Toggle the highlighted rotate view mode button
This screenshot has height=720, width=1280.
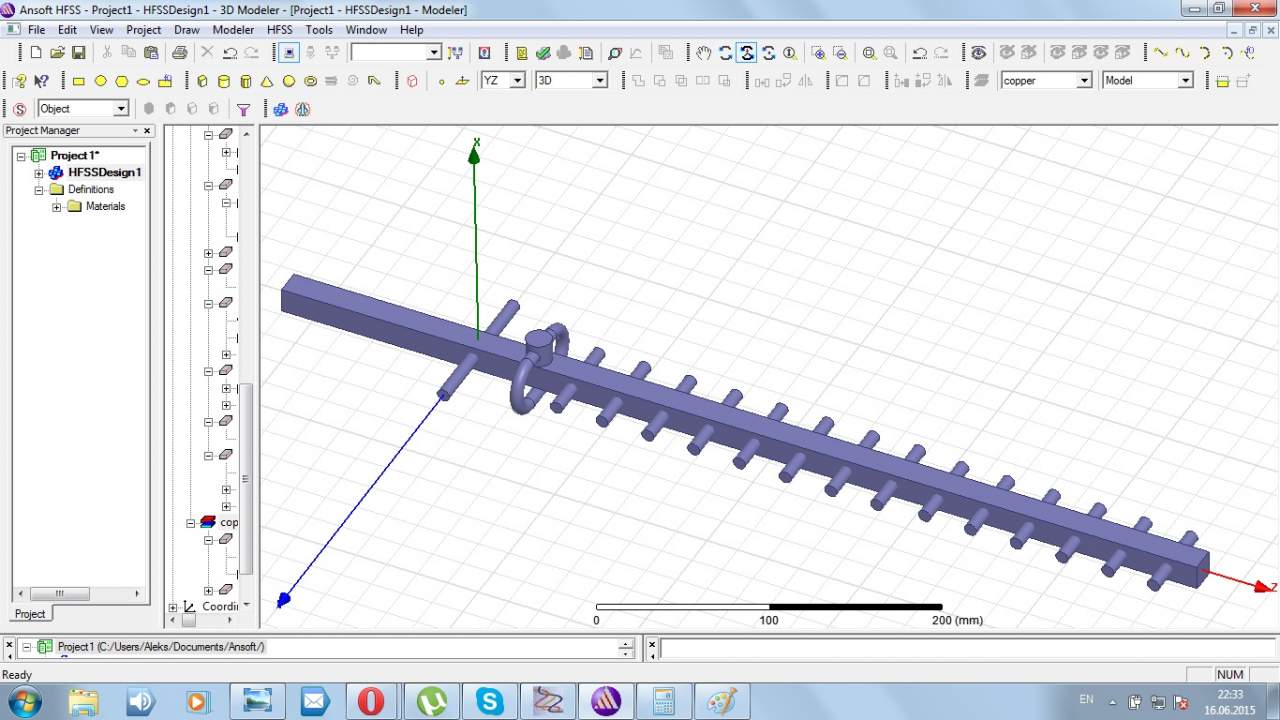pyautogui.click(x=746, y=53)
